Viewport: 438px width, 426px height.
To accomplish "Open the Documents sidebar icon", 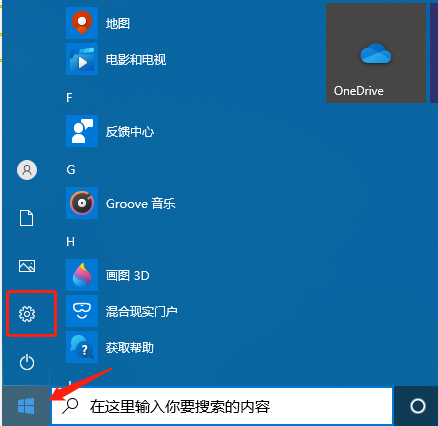I will (27, 218).
